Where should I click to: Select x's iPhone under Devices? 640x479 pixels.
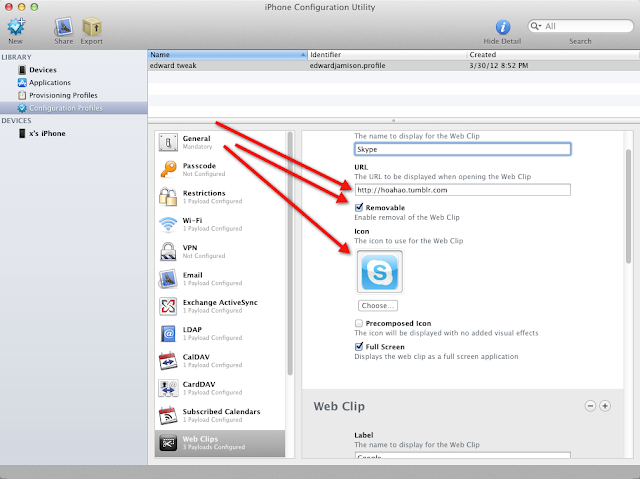tap(47, 133)
